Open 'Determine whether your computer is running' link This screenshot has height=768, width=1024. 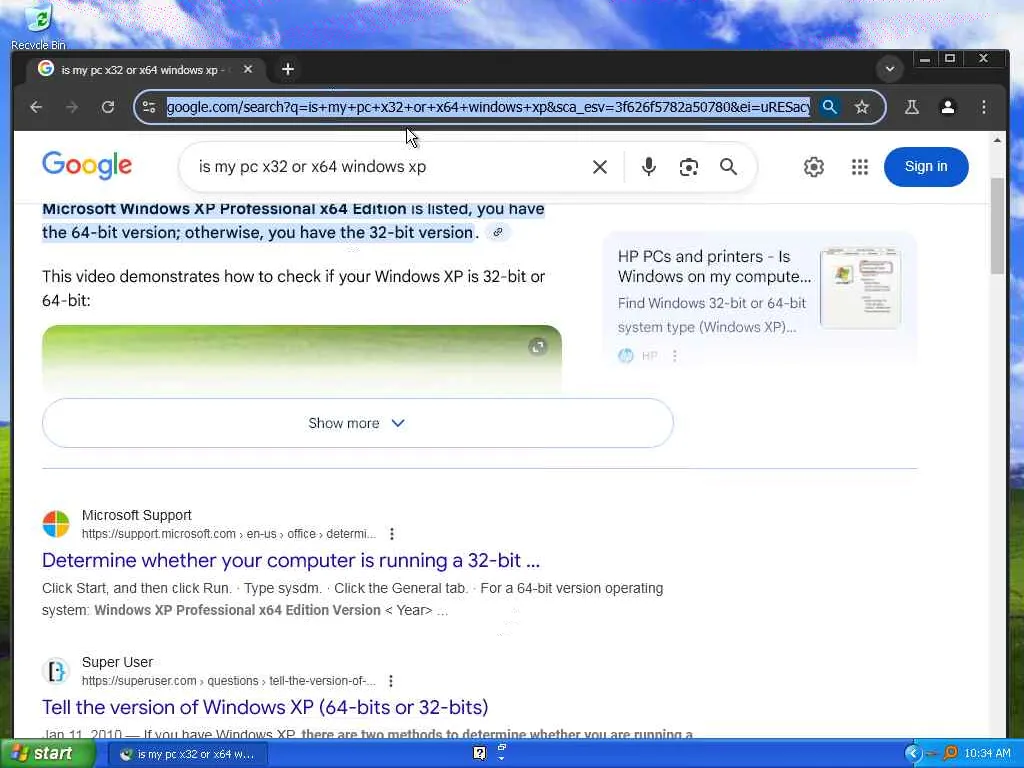point(291,560)
